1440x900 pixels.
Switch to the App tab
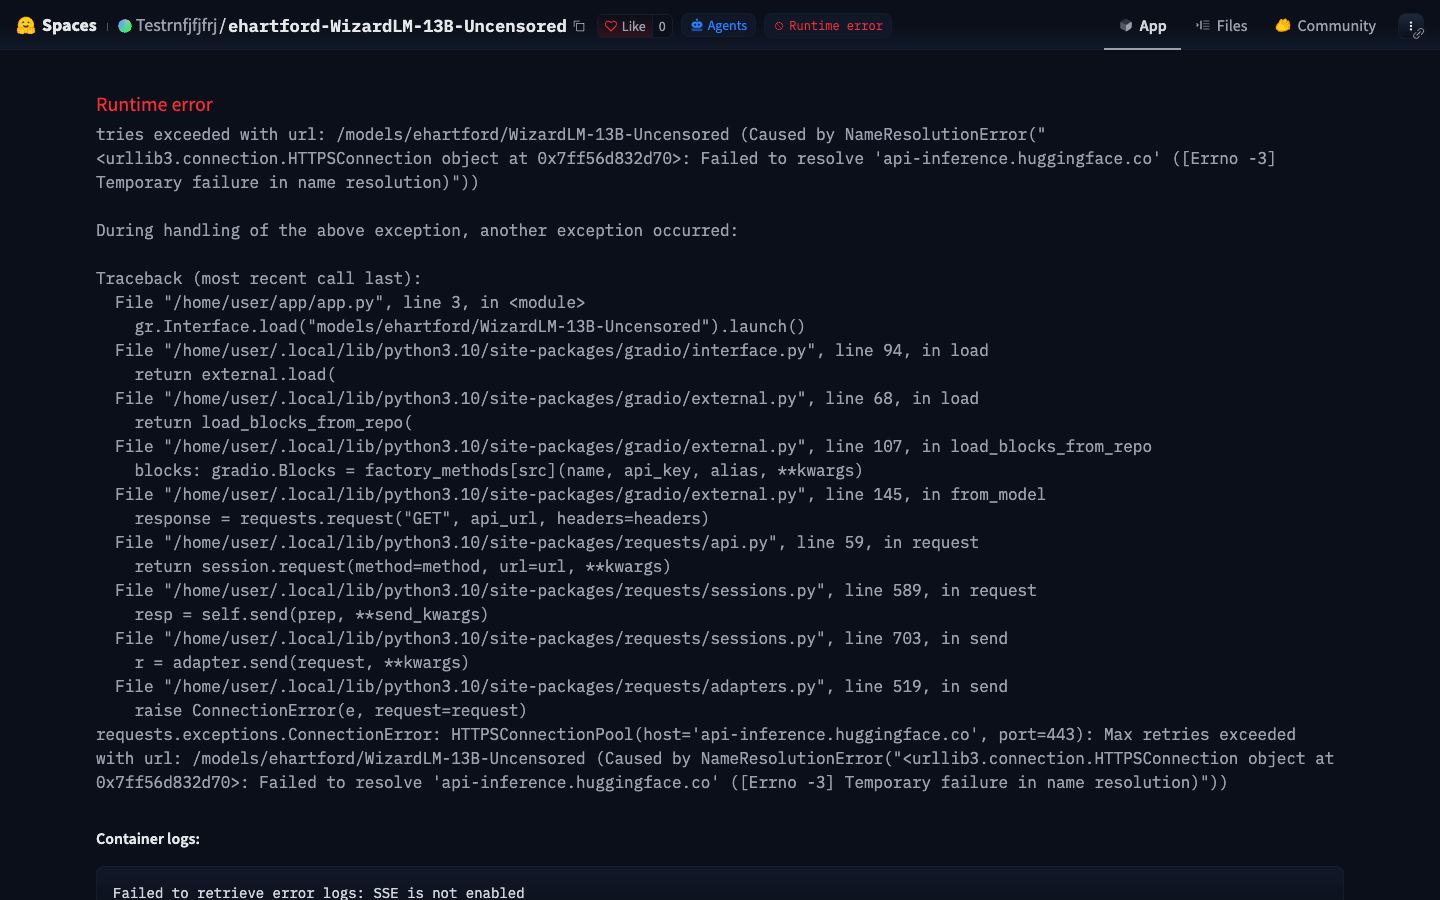tap(1142, 26)
